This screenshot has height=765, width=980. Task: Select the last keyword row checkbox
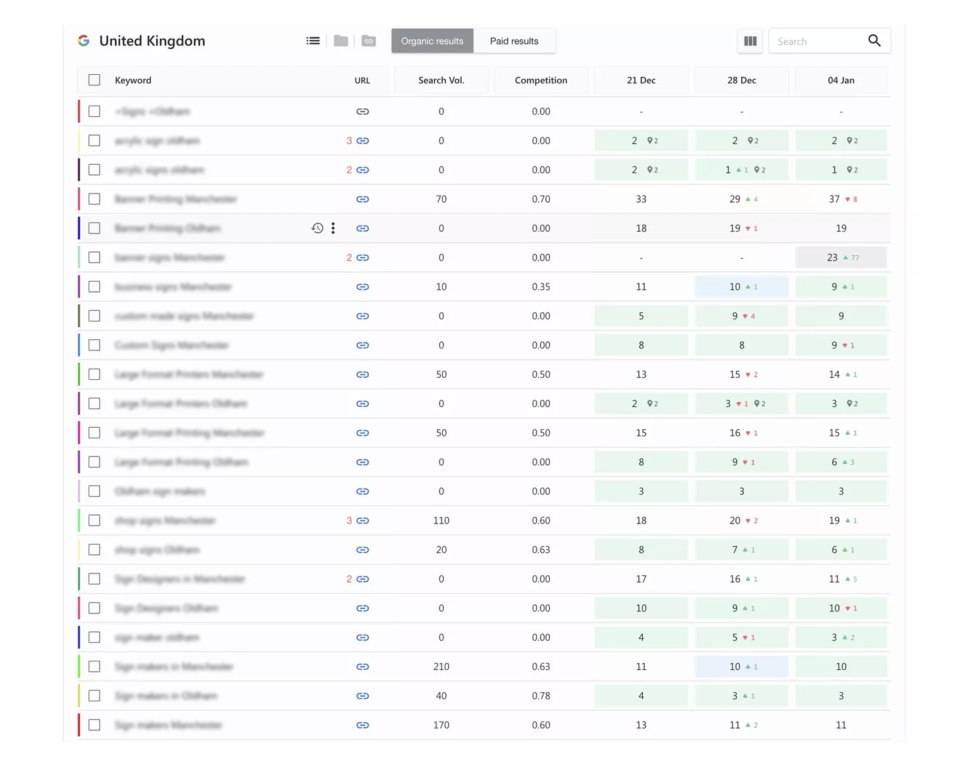coord(94,725)
